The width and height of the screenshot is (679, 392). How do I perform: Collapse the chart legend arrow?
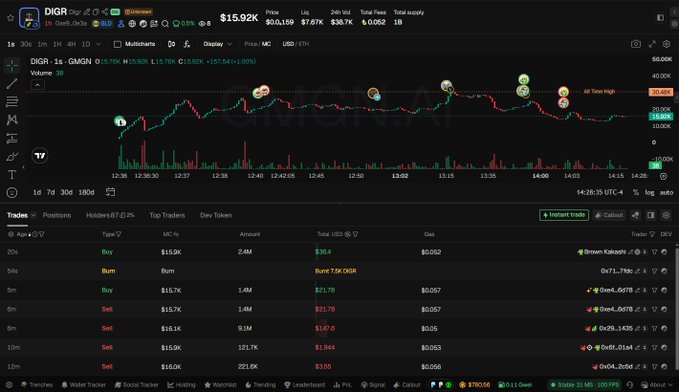tap(37, 85)
